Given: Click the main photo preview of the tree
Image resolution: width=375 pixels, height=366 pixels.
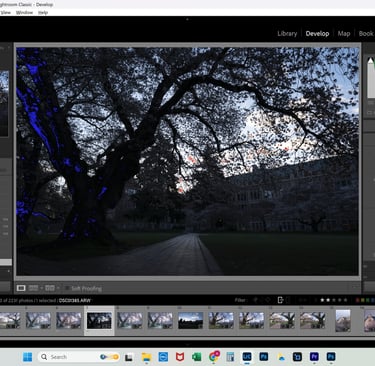Looking at the screenshot, I should [x=188, y=161].
